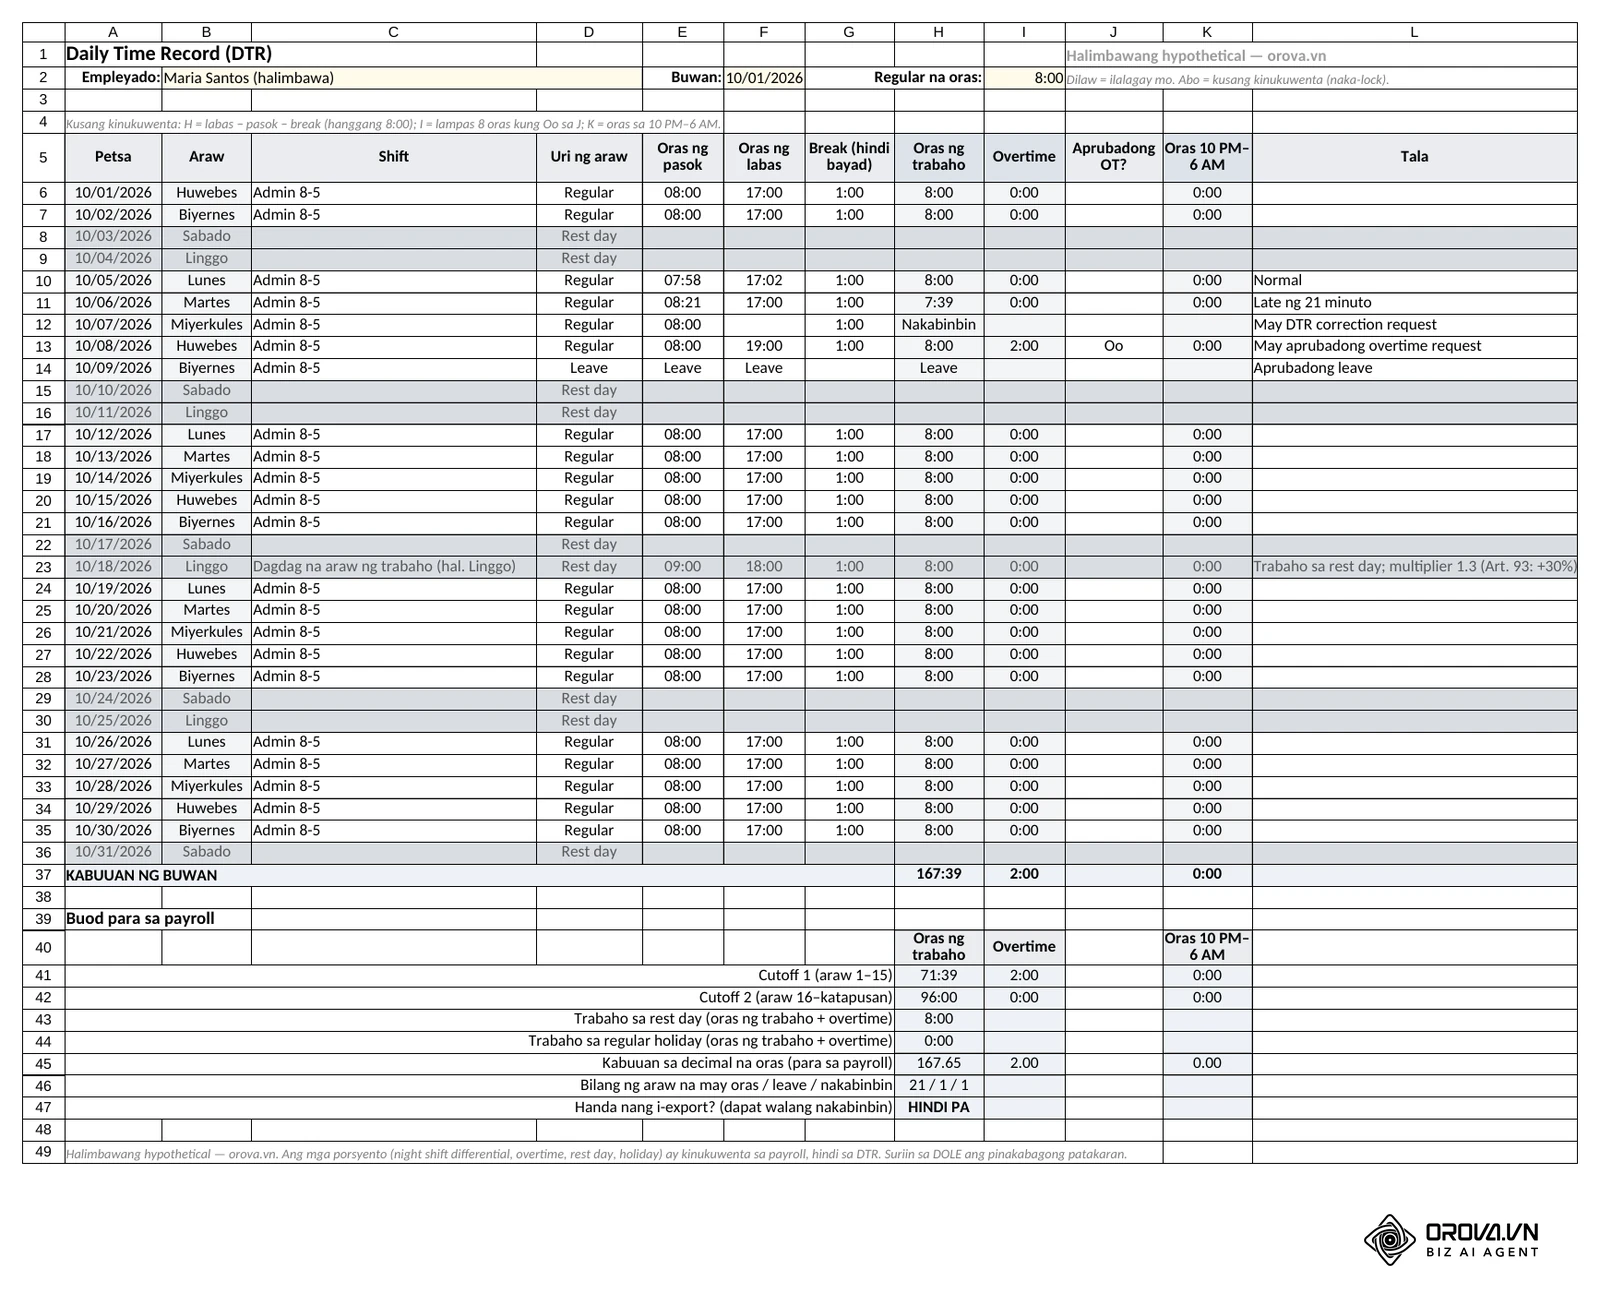Click the Oo approval cell on 10/08/2026

1113,346
